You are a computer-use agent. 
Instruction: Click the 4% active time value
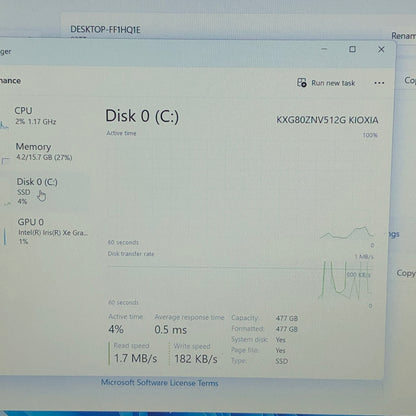116,329
